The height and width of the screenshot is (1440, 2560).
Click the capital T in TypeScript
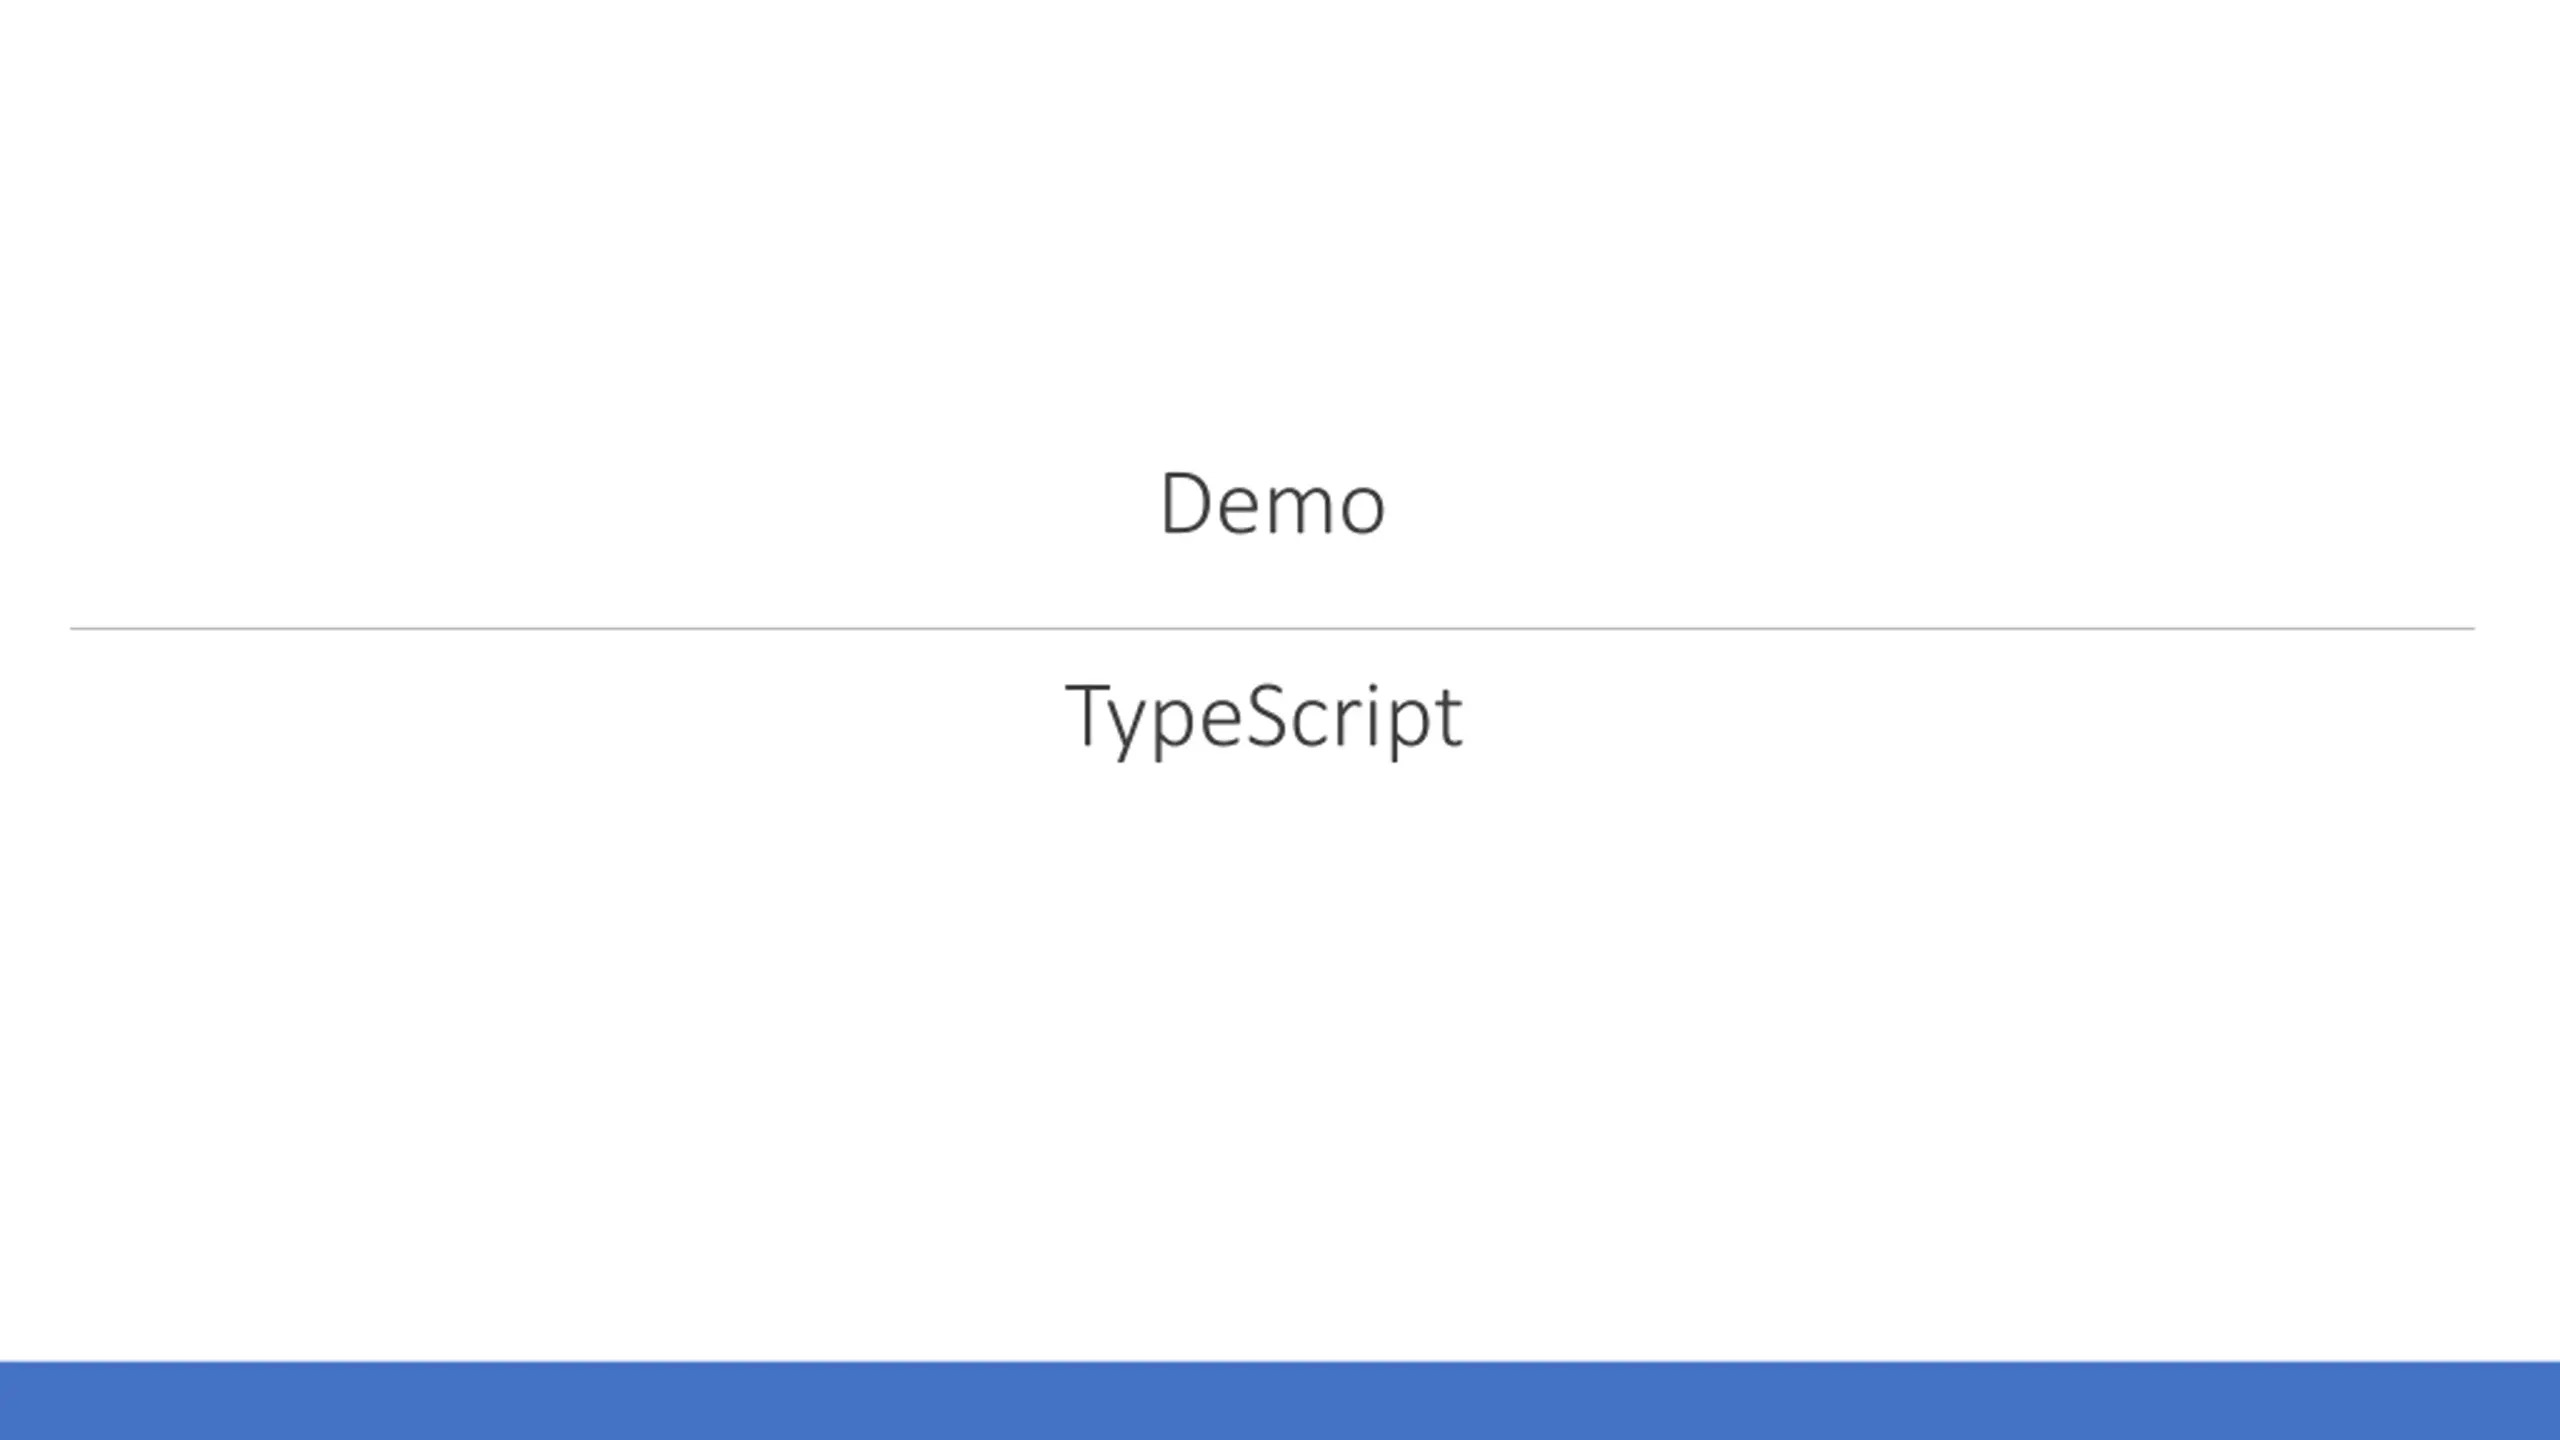click(x=1088, y=715)
